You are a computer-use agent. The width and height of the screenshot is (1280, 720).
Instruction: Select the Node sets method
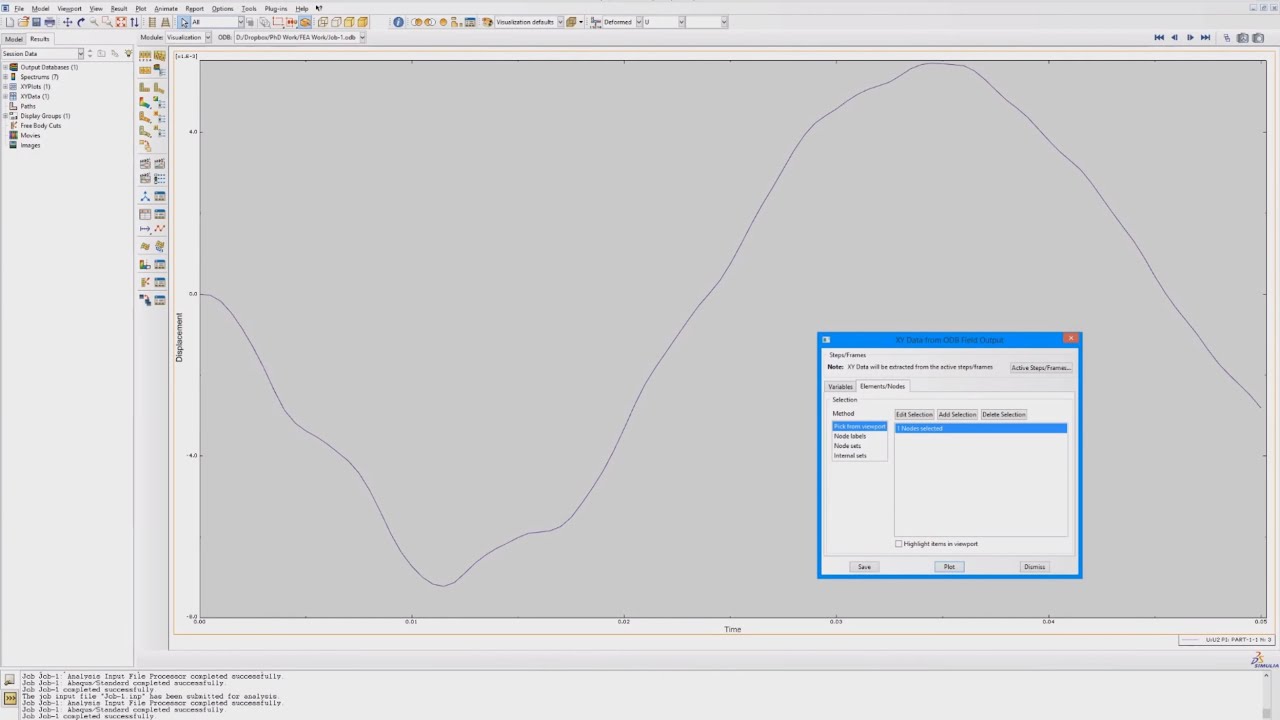847,446
